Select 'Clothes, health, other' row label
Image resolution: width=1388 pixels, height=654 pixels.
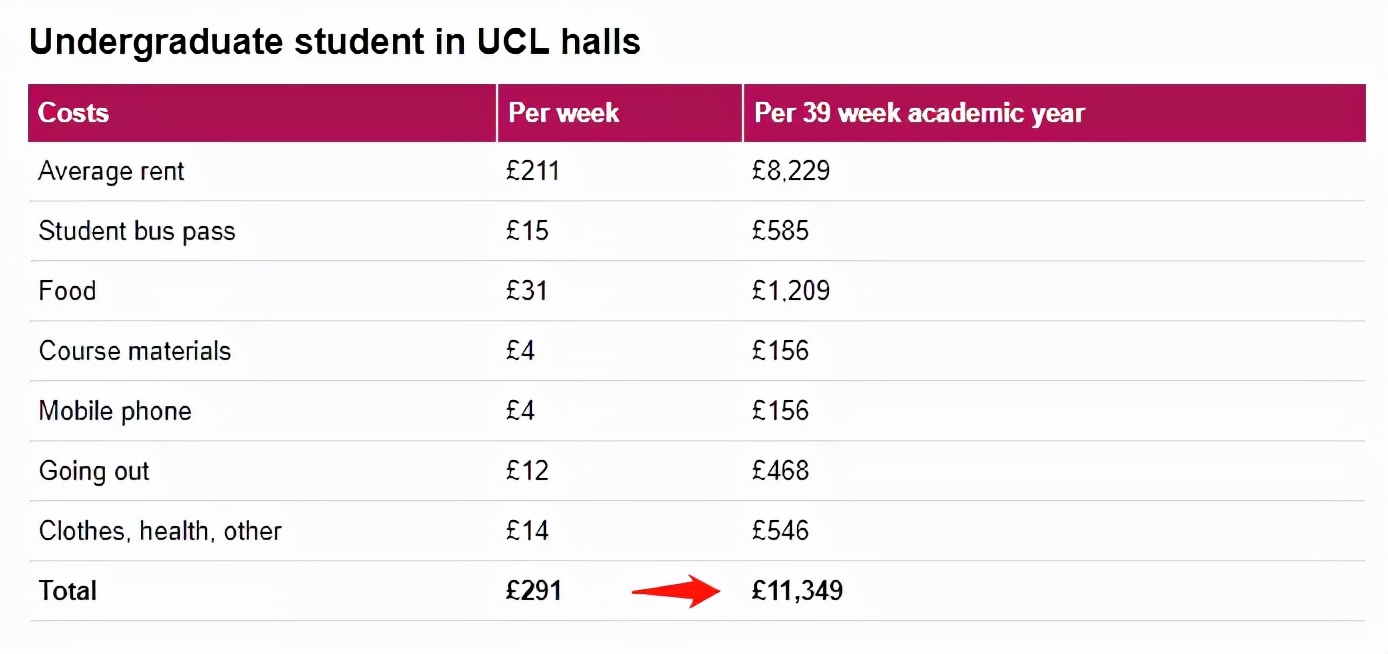[x=160, y=531]
